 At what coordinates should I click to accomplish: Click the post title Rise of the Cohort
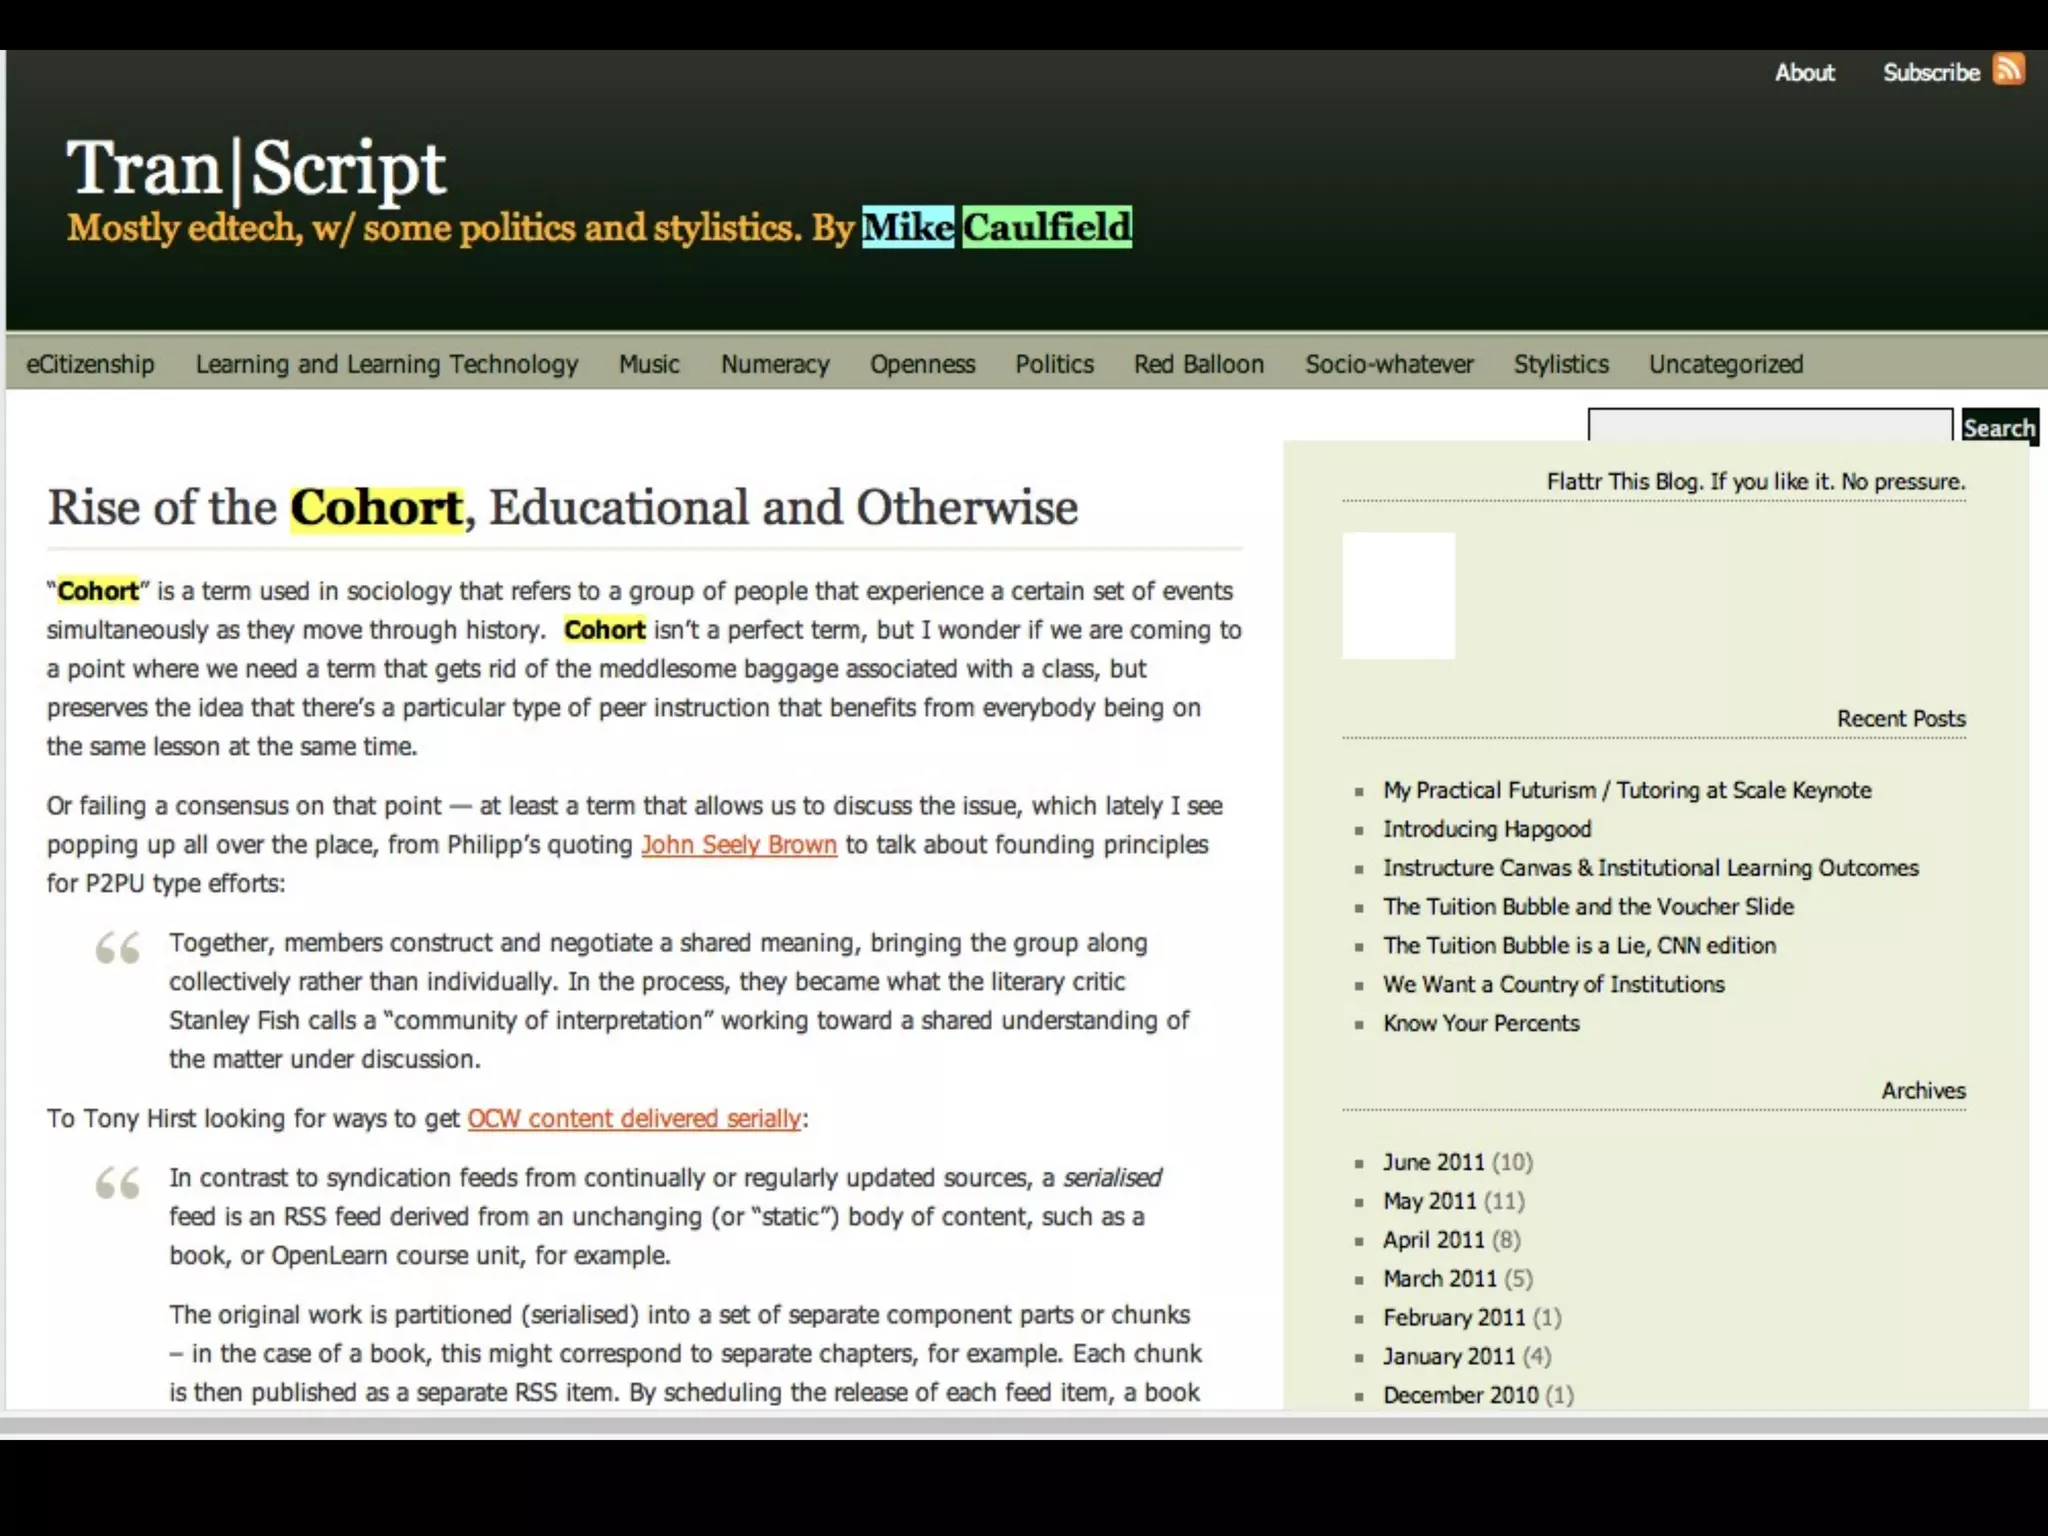[x=562, y=508]
